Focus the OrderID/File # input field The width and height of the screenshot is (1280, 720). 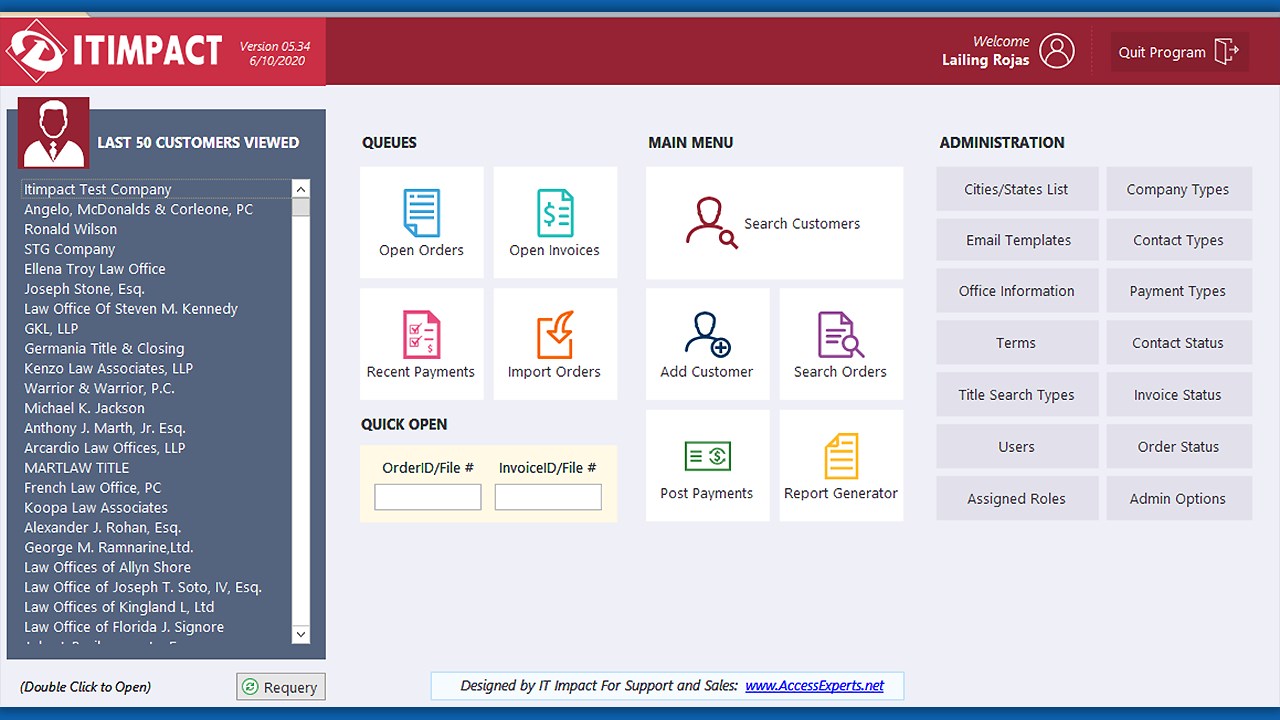428,497
